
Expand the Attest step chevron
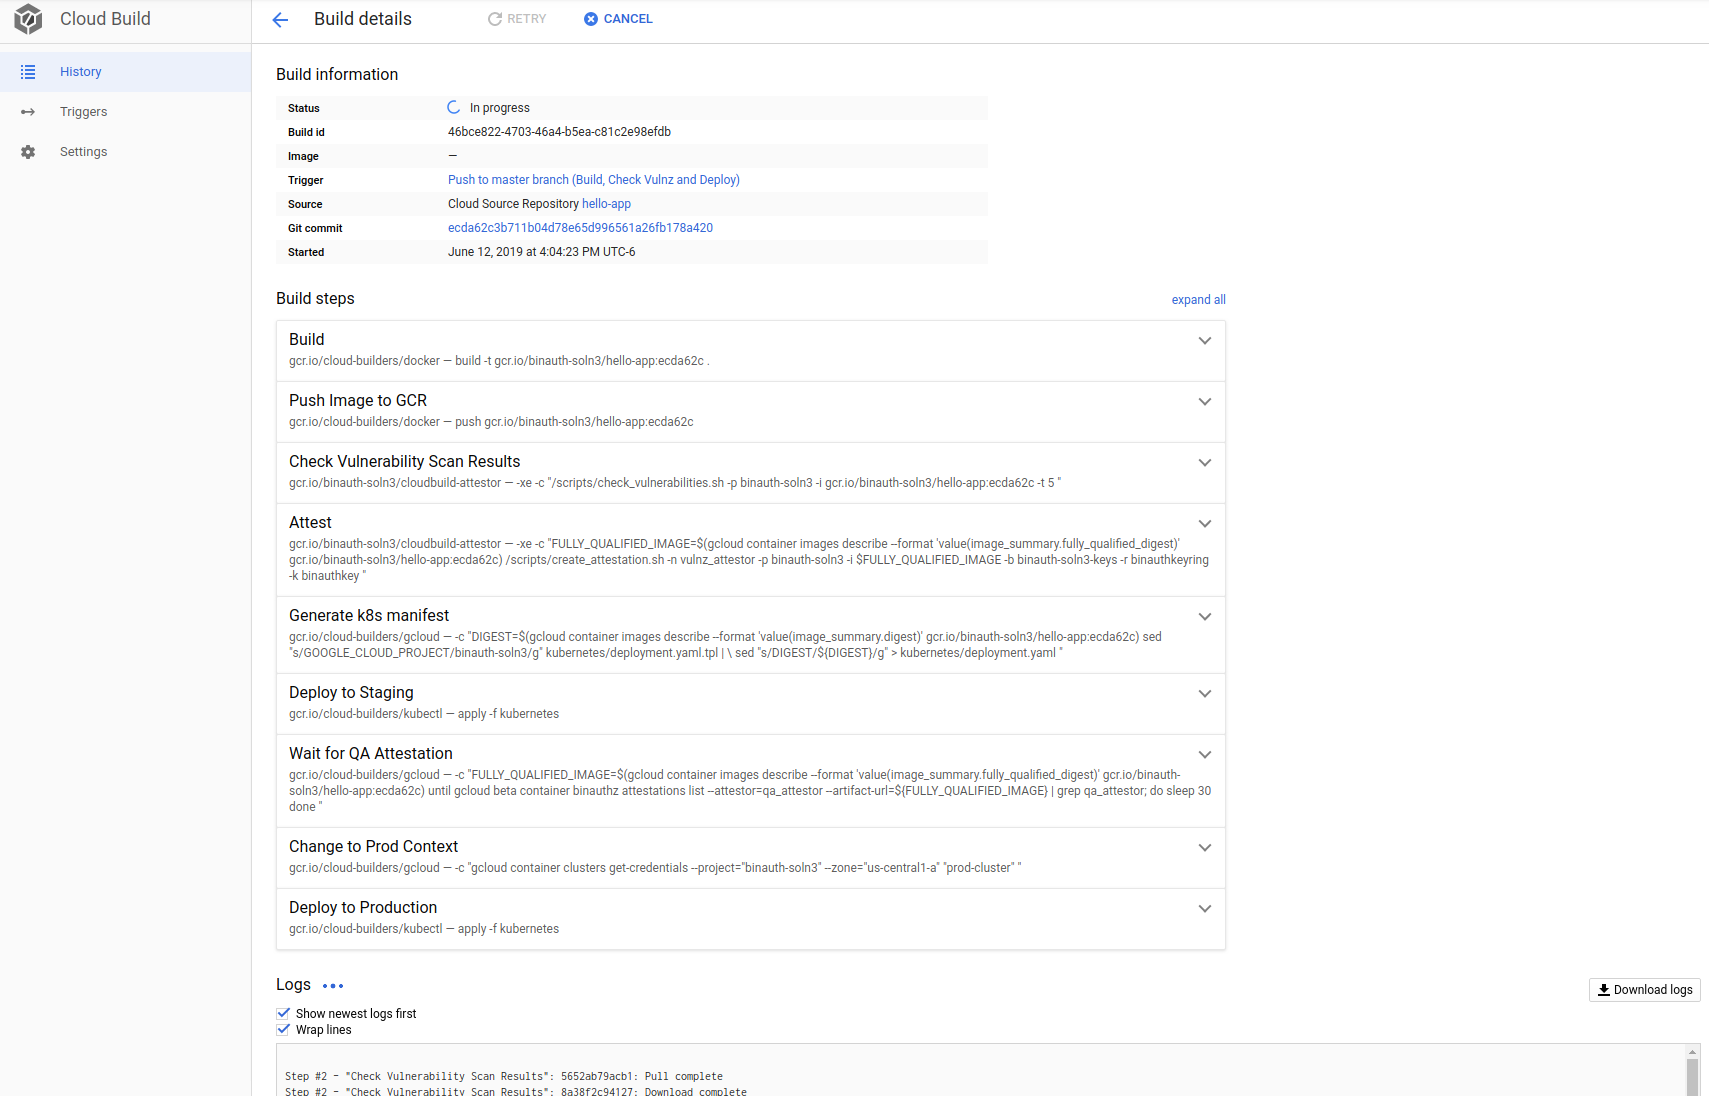click(x=1205, y=524)
